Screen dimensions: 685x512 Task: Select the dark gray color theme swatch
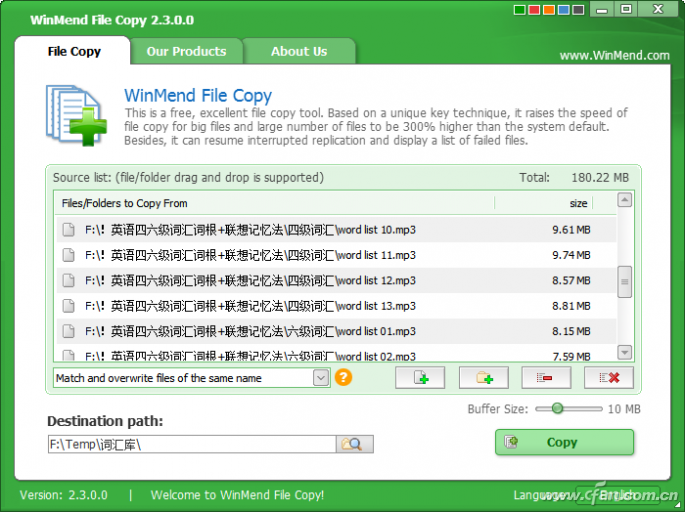(x=578, y=10)
